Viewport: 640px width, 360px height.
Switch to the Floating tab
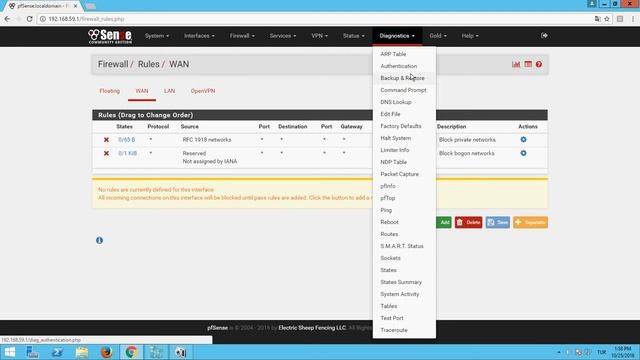point(109,91)
